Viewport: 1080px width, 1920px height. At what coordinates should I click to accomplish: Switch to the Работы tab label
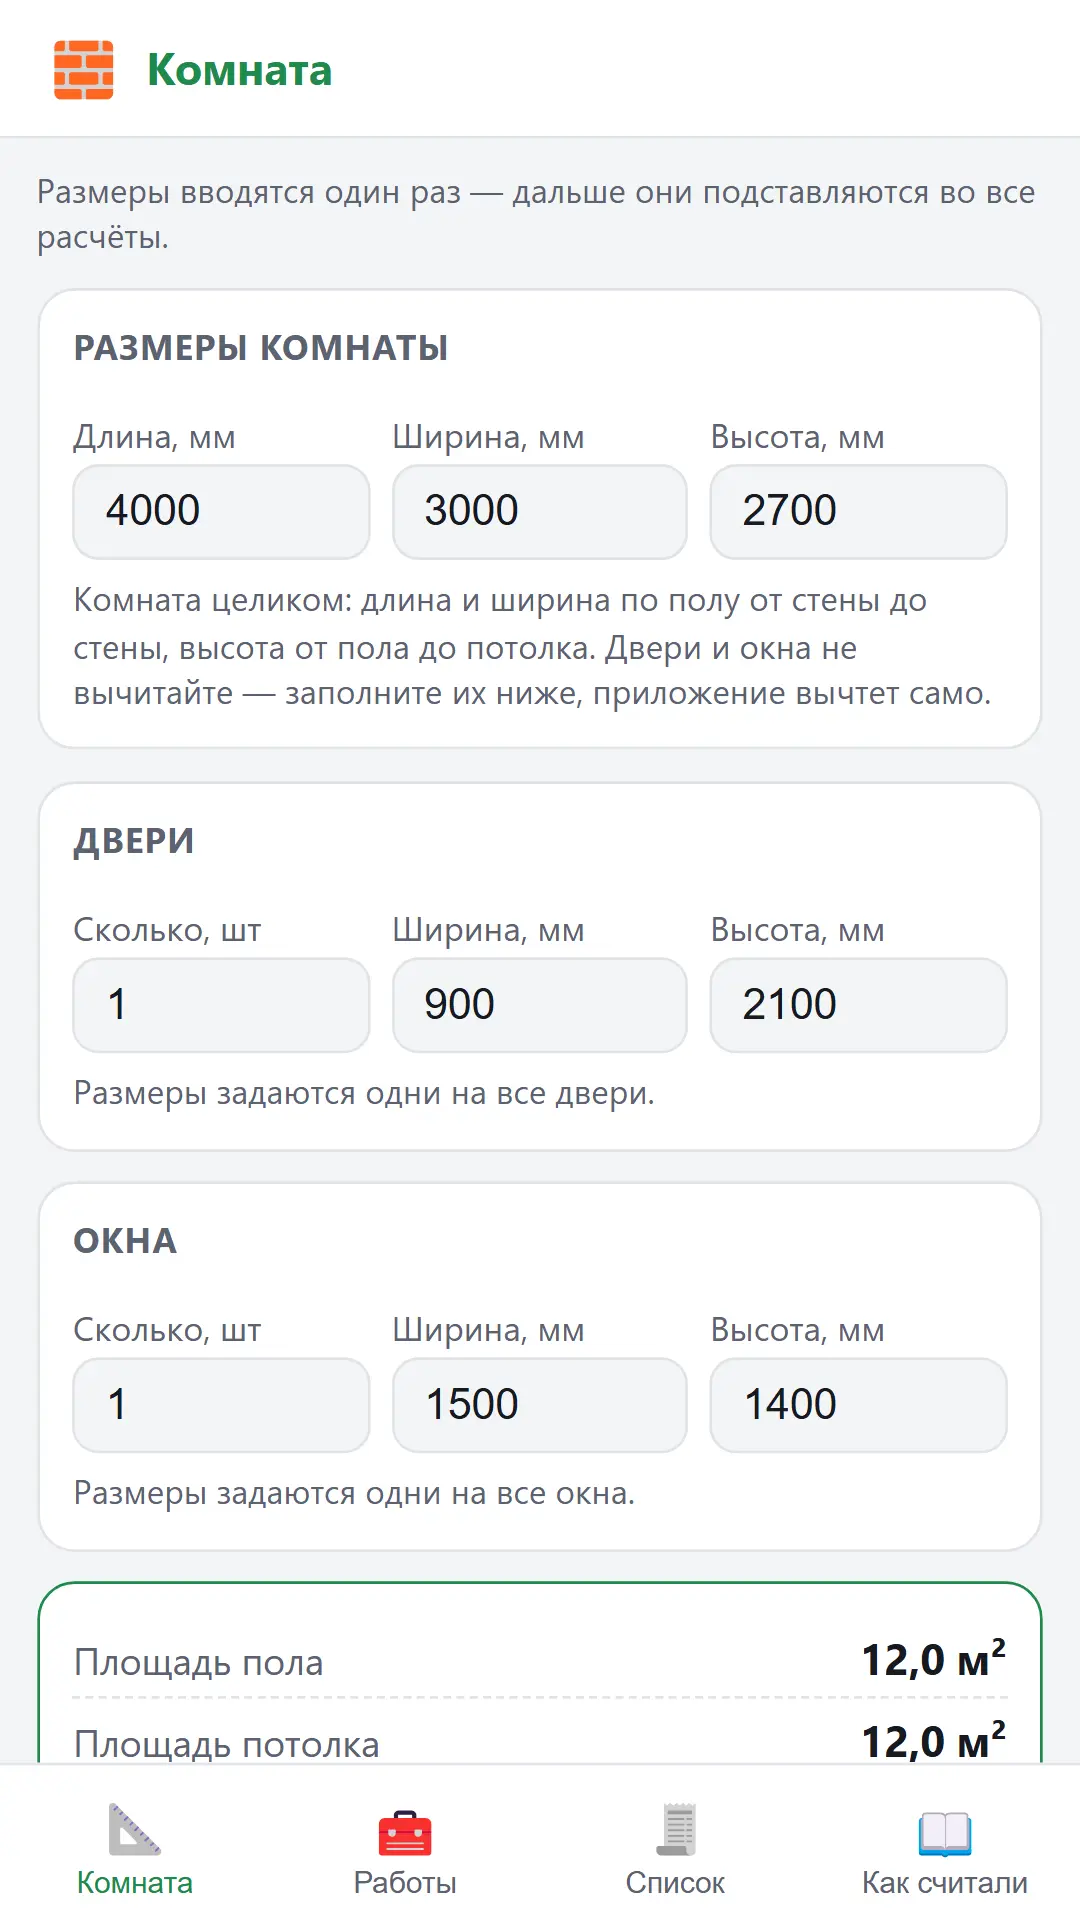(405, 1883)
